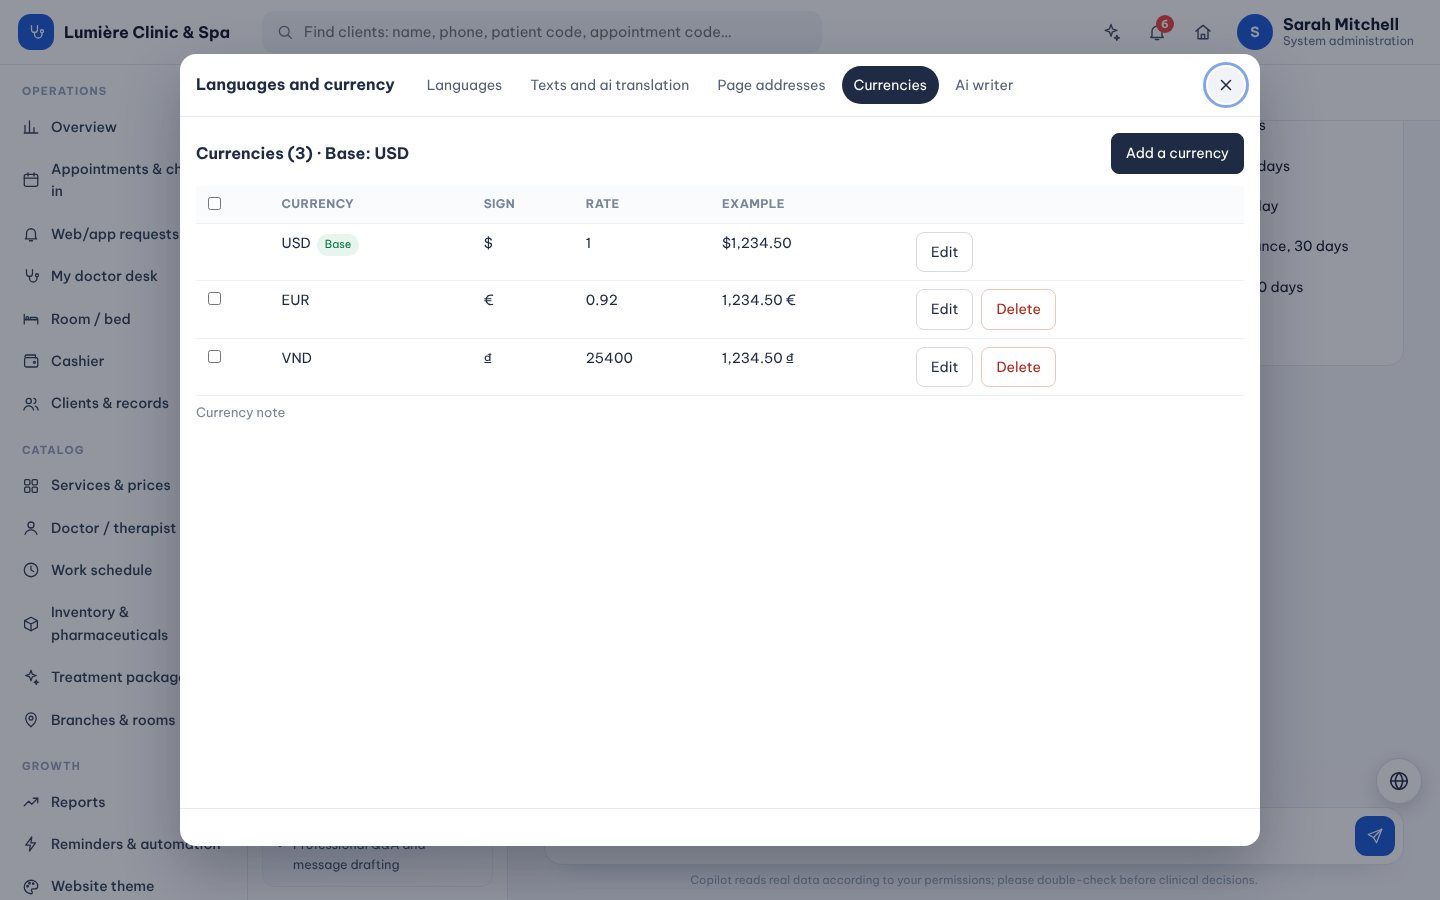Click the Doctor / therapist person icon

click(31, 528)
